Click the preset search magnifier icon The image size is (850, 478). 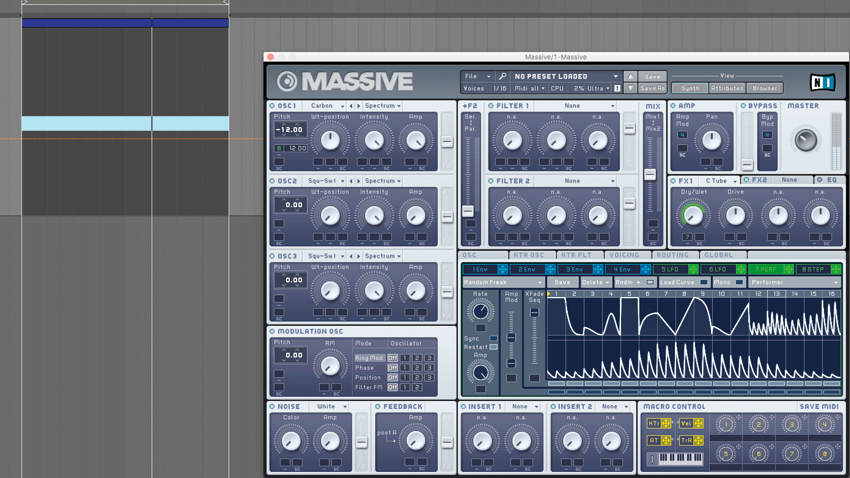[x=503, y=76]
